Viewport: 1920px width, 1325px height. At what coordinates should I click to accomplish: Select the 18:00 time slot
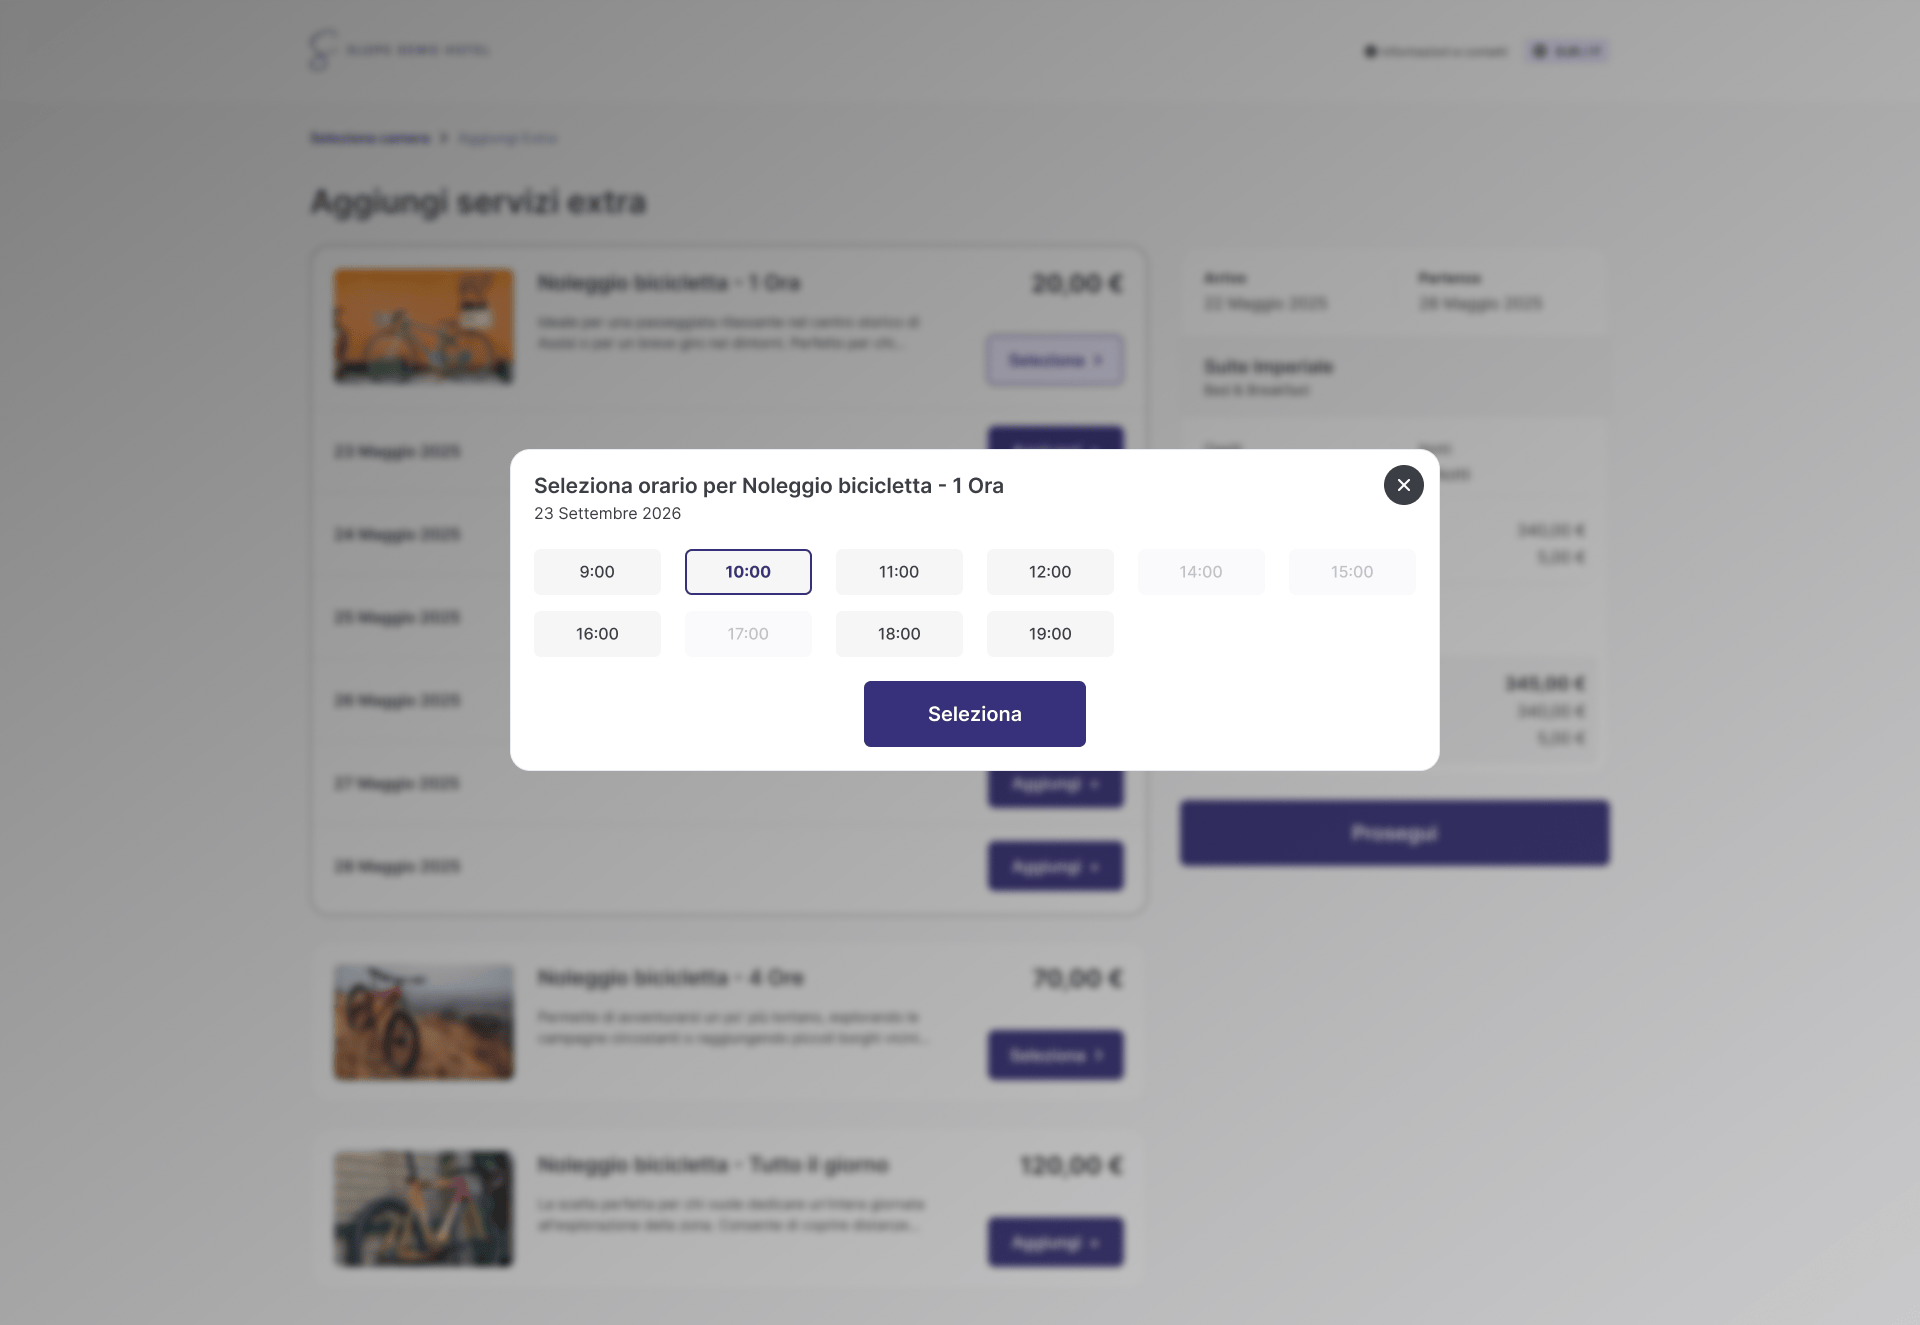click(x=899, y=634)
